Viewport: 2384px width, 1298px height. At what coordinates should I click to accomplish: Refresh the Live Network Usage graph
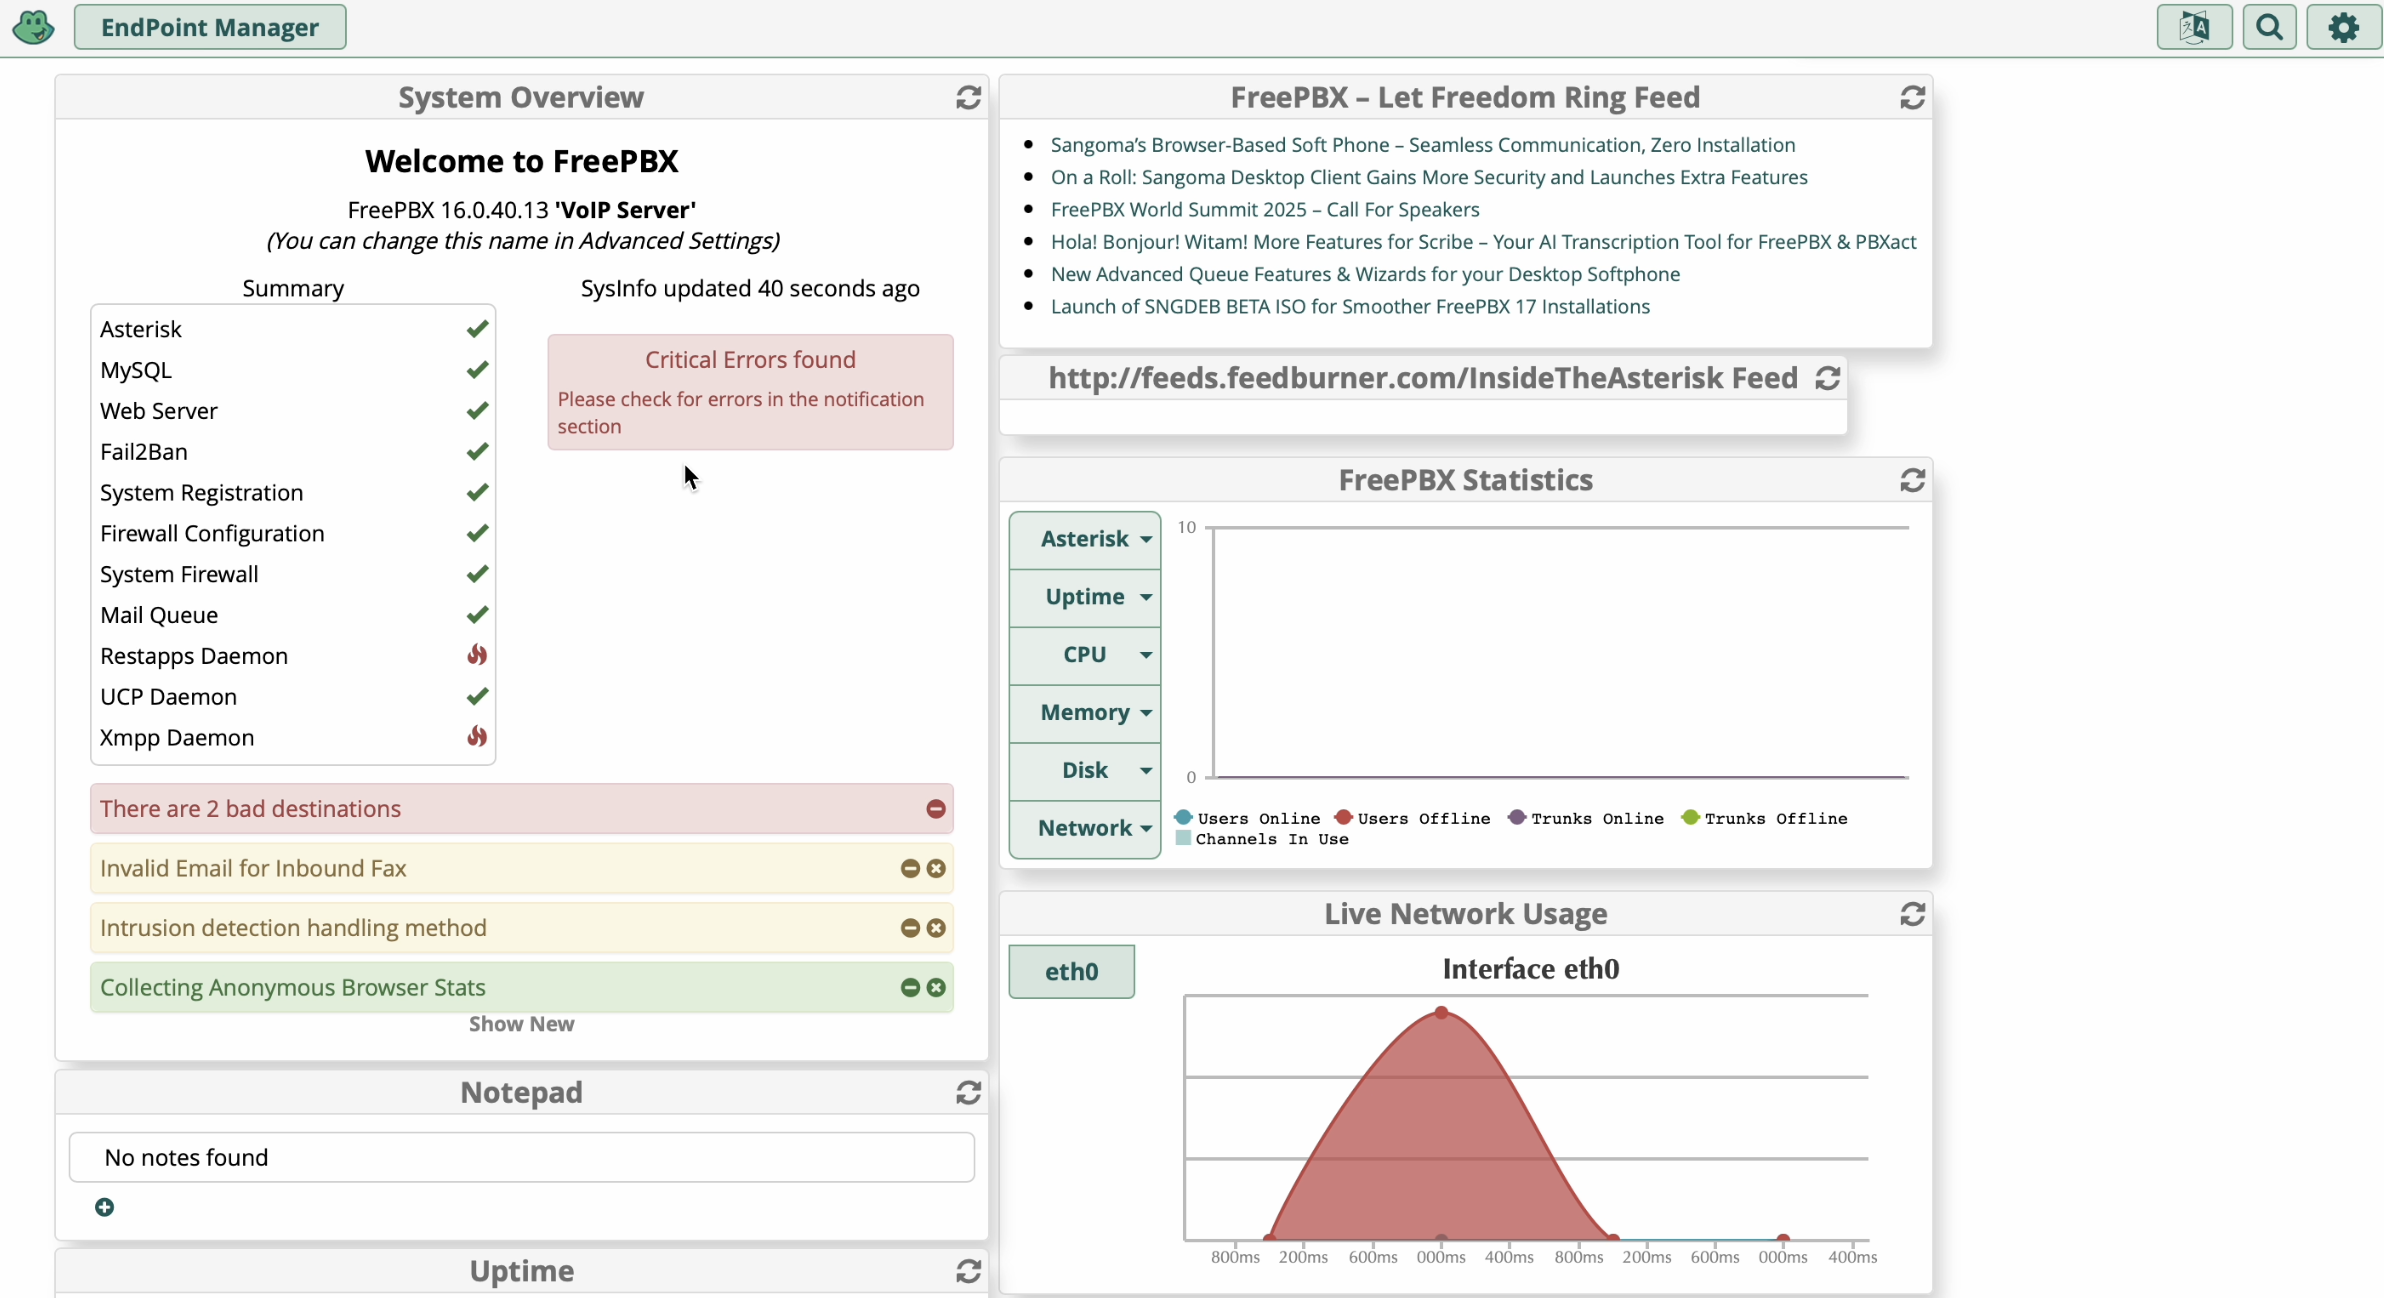point(1912,913)
